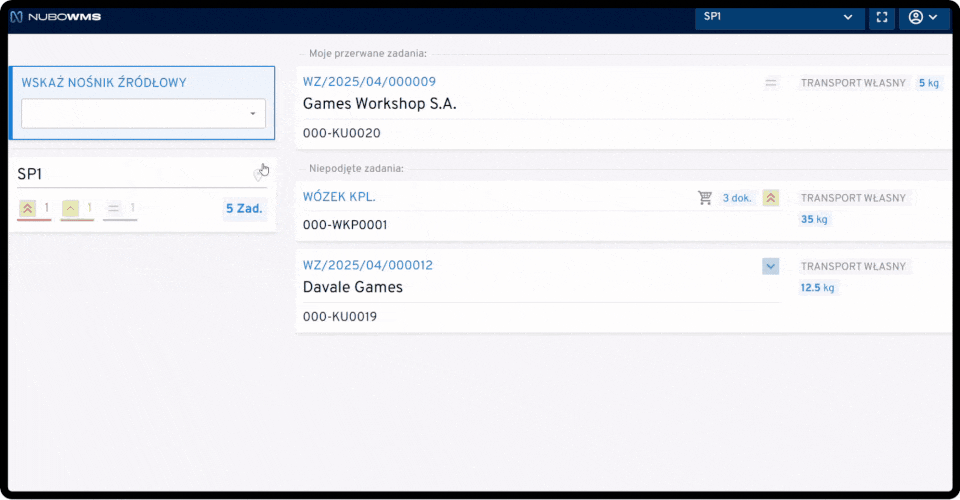Toggle fullscreen mode icon

(x=880, y=17)
